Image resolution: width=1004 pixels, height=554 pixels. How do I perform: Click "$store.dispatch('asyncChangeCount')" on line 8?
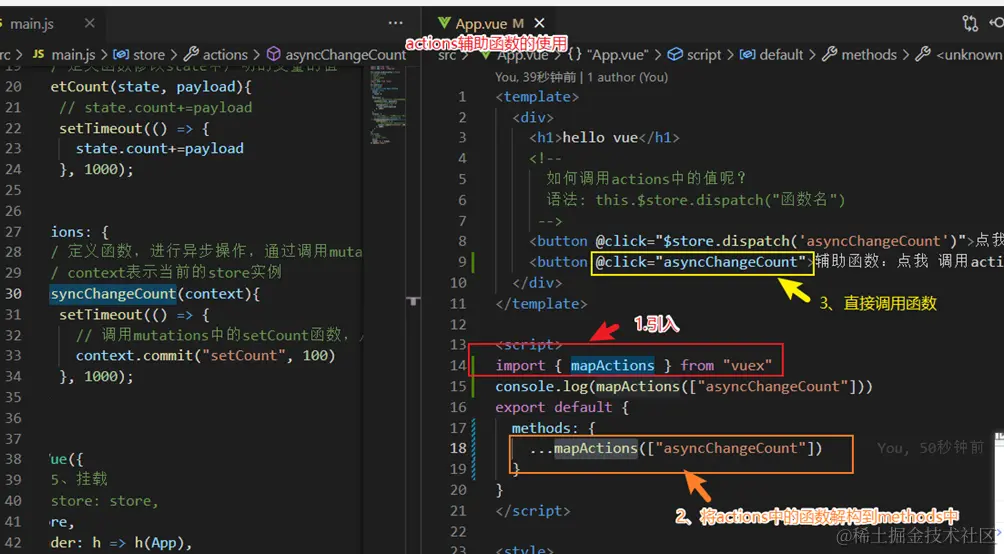(x=810, y=241)
